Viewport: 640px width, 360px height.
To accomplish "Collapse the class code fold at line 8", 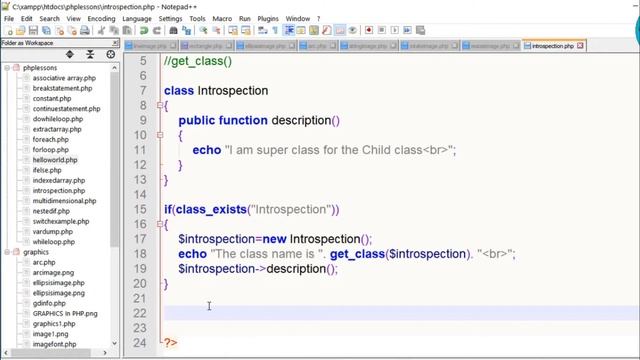I will (x=160, y=105).
